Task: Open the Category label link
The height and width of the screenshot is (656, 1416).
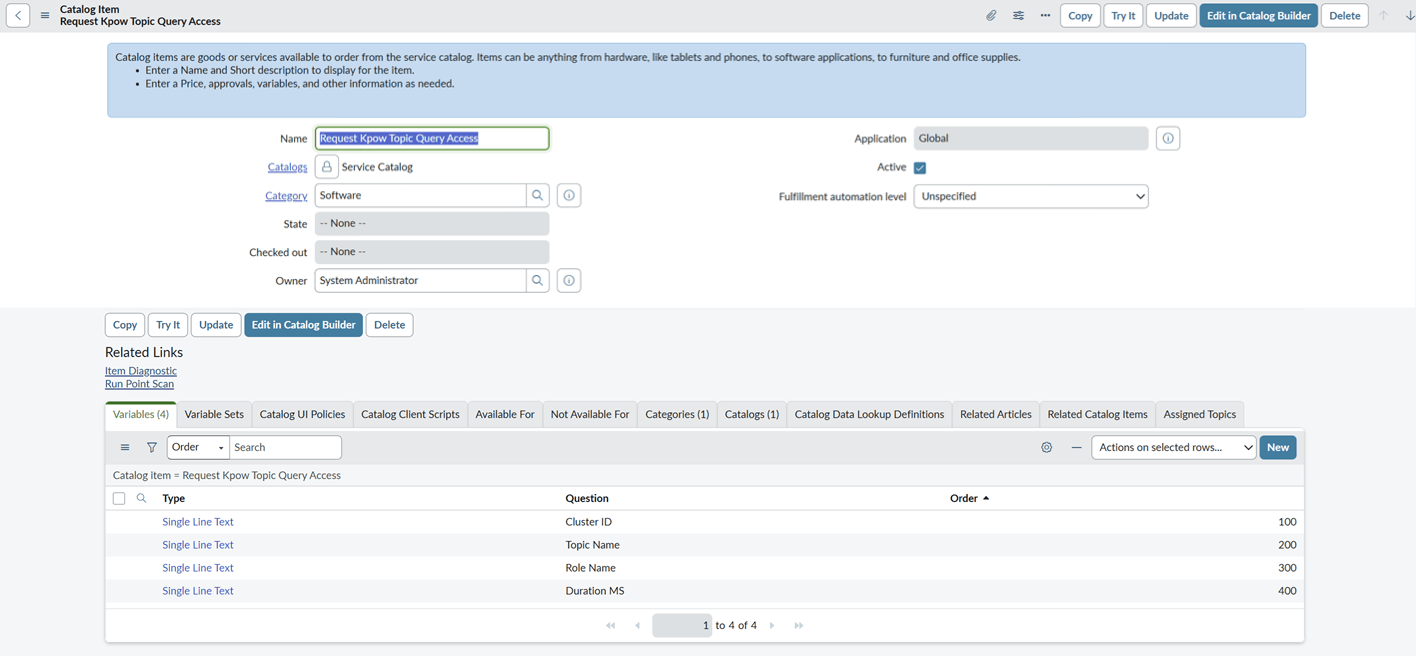Action: pyautogui.click(x=286, y=196)
